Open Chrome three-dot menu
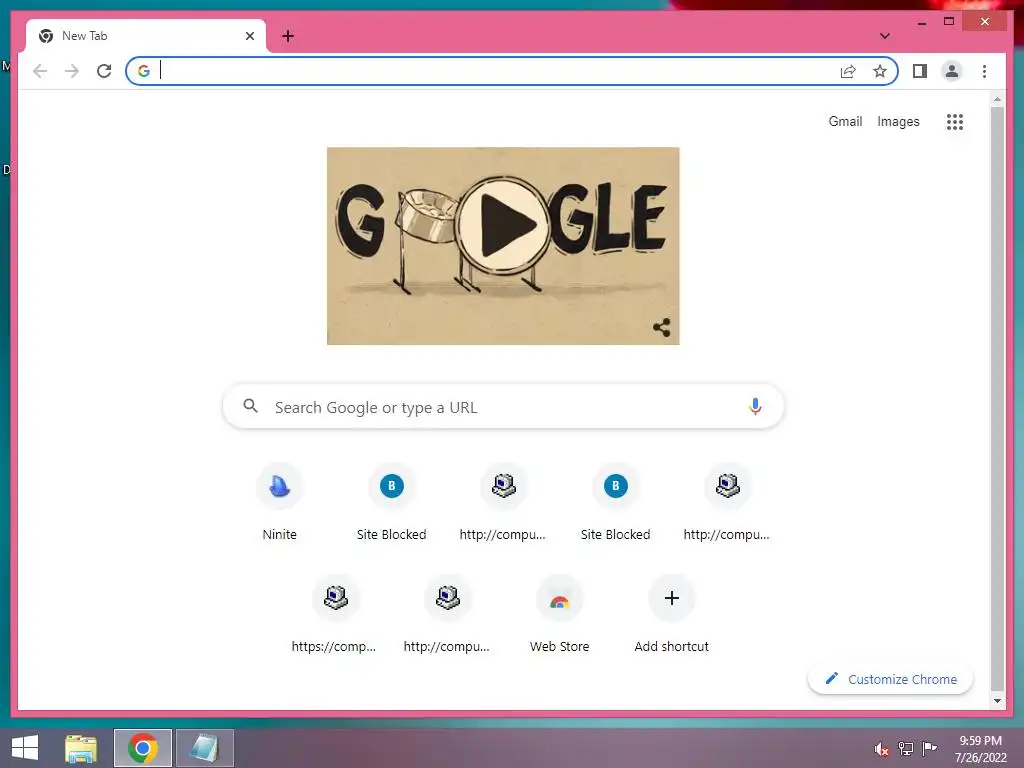This screenshot has width=1024, height=768. tap(984, 71)
